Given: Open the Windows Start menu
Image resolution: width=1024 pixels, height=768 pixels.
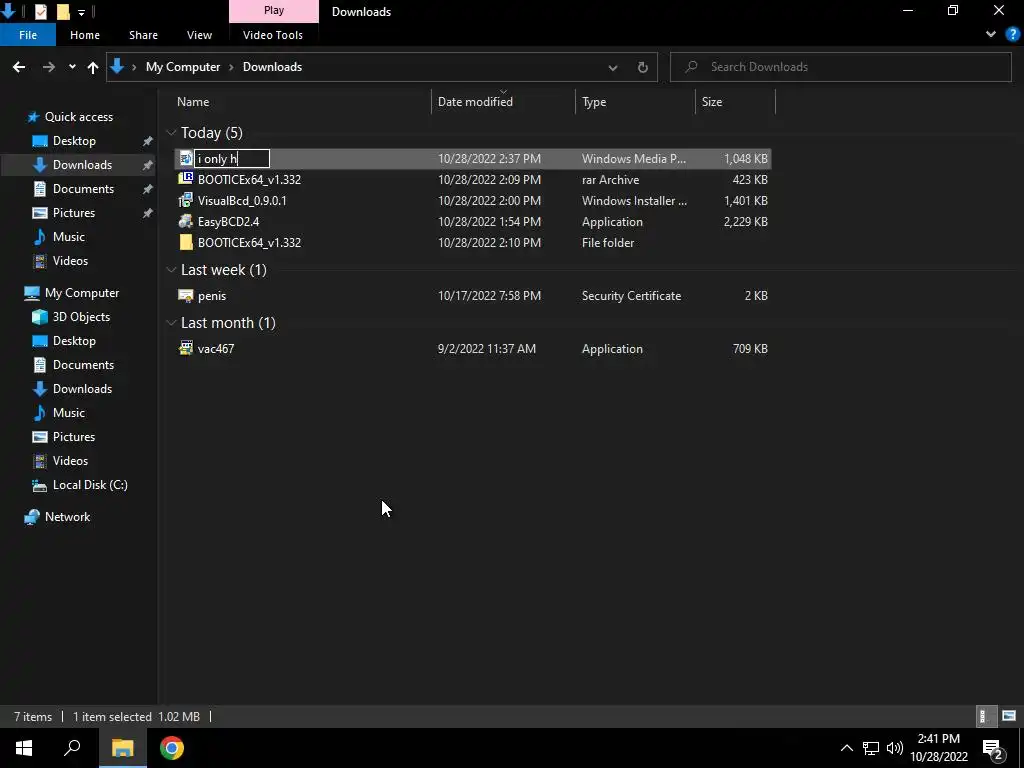Looking at the screenshot, I should pos(24,748).
